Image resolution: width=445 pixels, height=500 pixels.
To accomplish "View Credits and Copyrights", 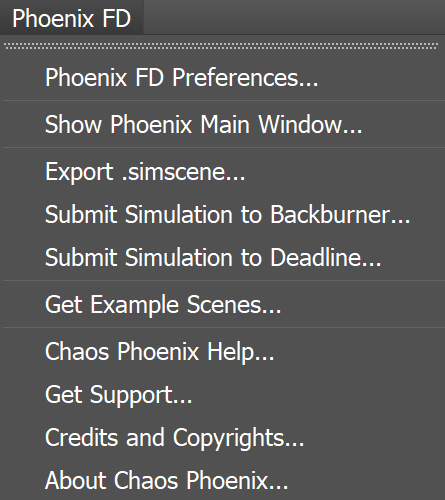I will click(224, 437).
